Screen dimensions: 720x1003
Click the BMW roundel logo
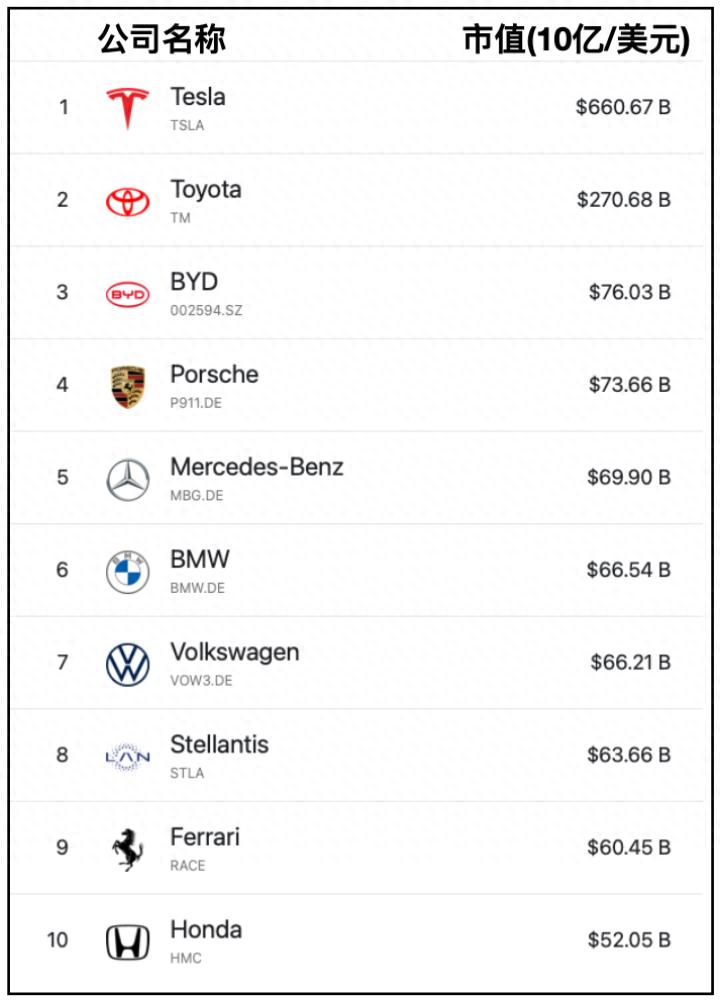(128, 572)
